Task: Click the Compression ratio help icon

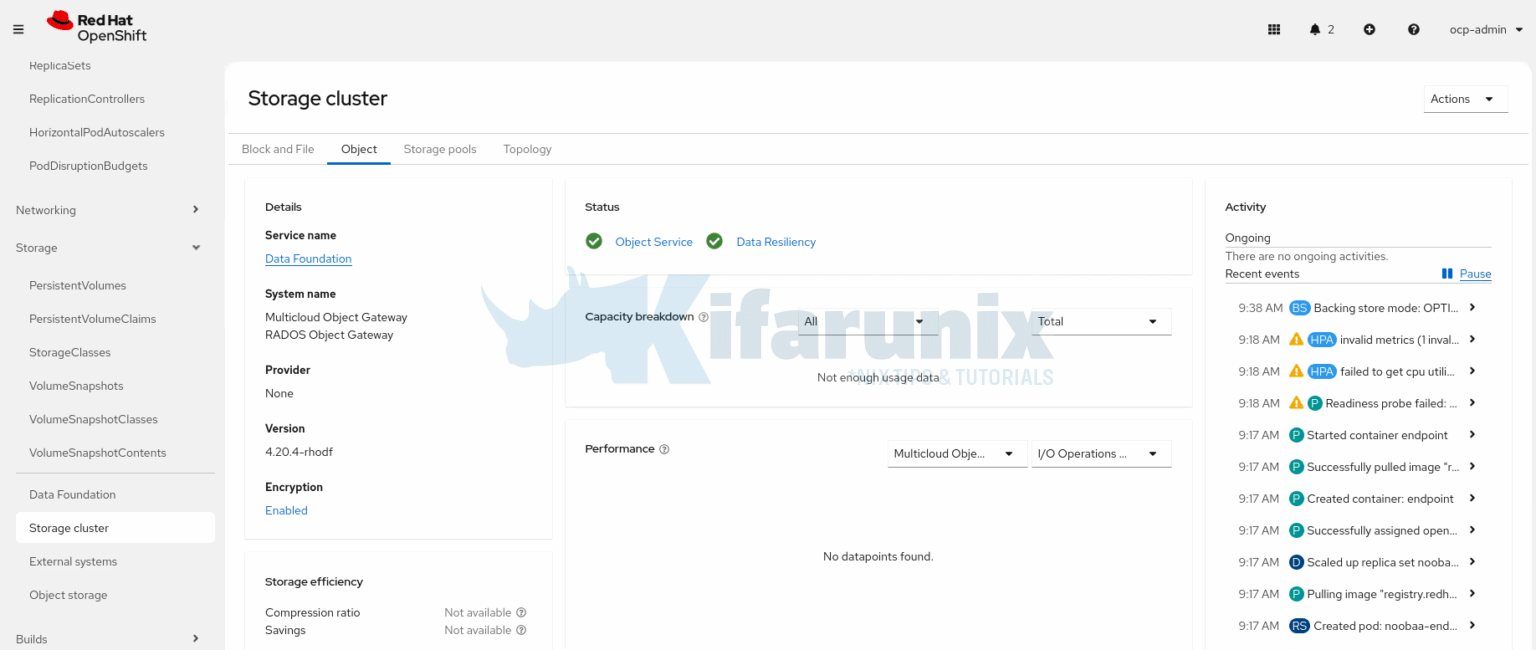Action: [x=521, y=612]
